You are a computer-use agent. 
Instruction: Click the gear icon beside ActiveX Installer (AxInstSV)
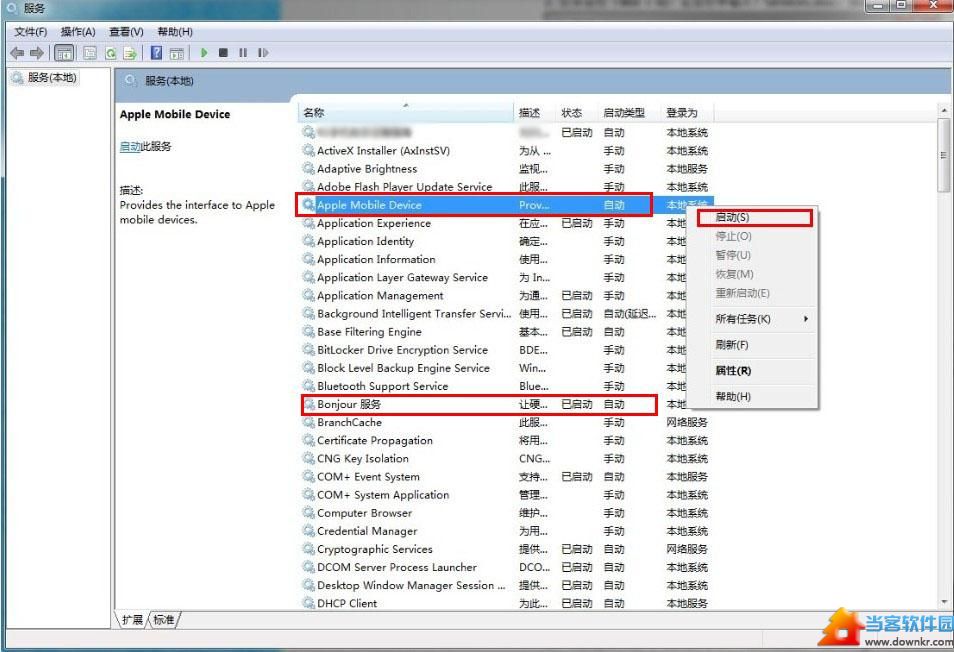point(308,150)
